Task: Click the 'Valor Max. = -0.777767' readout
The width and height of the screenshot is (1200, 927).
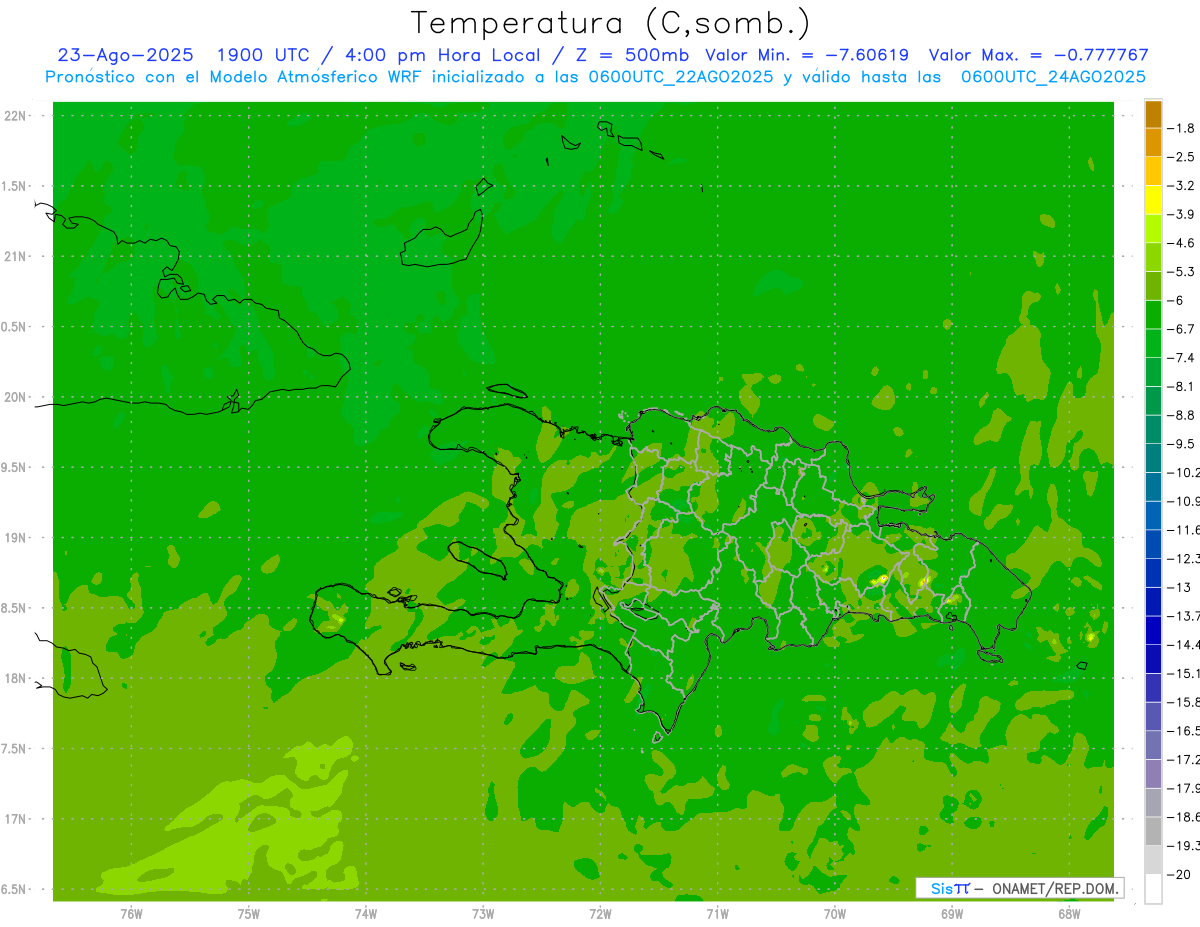Action: (x=1039, y=55)
